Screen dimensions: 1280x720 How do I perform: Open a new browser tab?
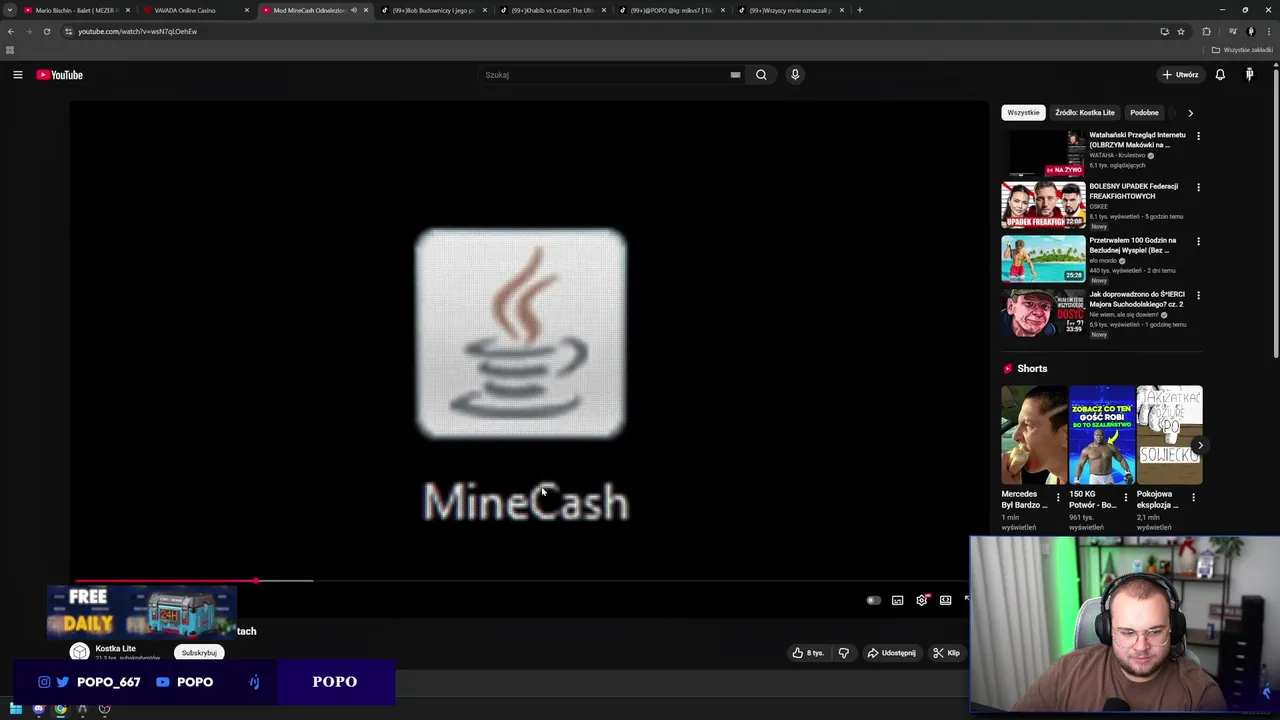coord(859,10)
